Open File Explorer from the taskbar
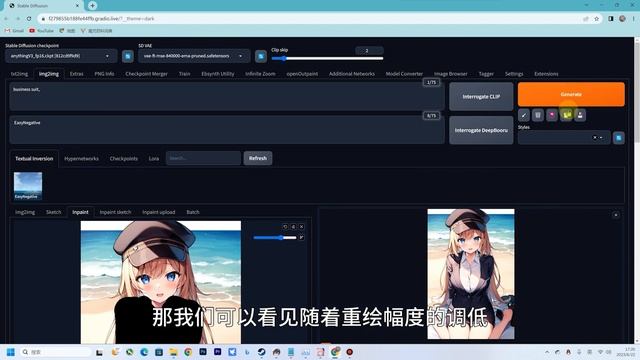This screenshot has width=640, height=360. (x=173, y=352)
